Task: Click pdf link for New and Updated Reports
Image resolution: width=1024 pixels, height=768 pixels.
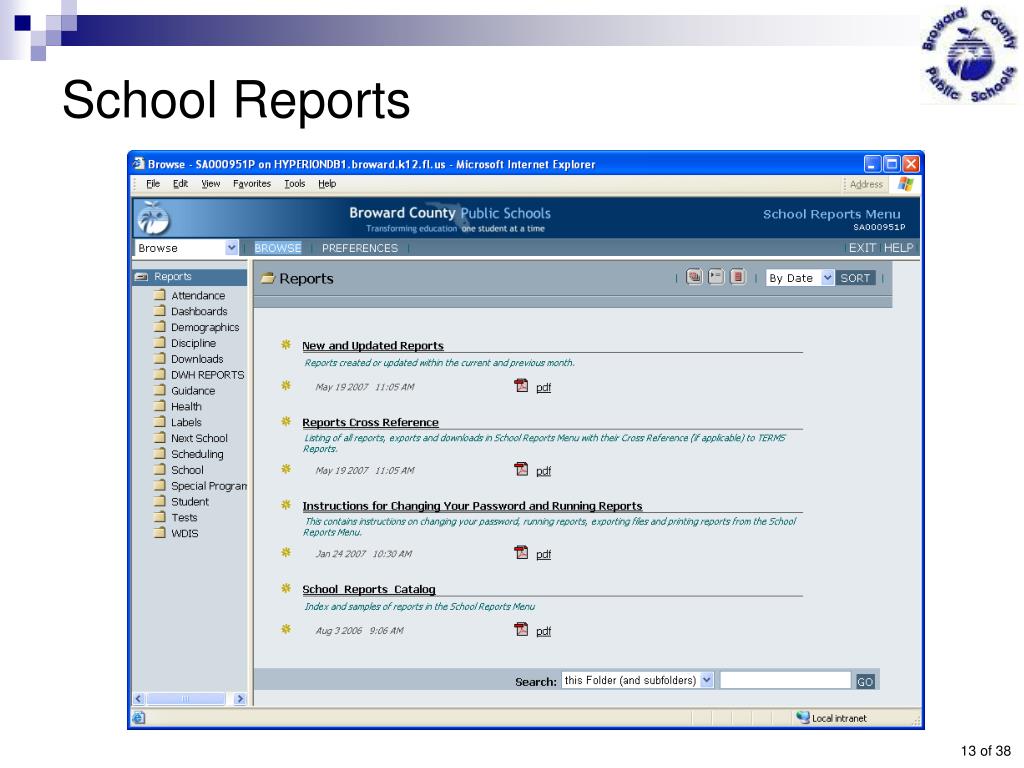Action: [x=543, y=387]
